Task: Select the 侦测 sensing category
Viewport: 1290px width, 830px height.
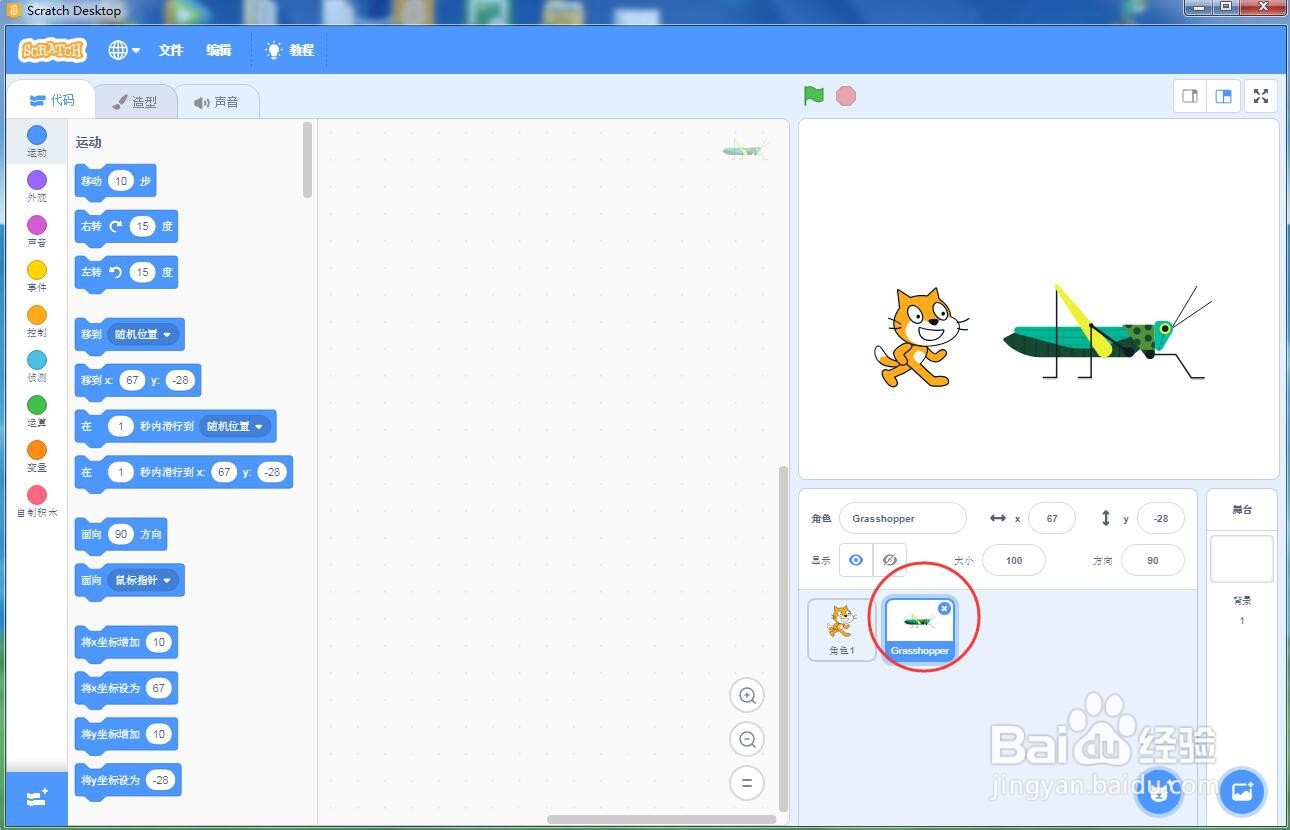Action: pos(37,367)
